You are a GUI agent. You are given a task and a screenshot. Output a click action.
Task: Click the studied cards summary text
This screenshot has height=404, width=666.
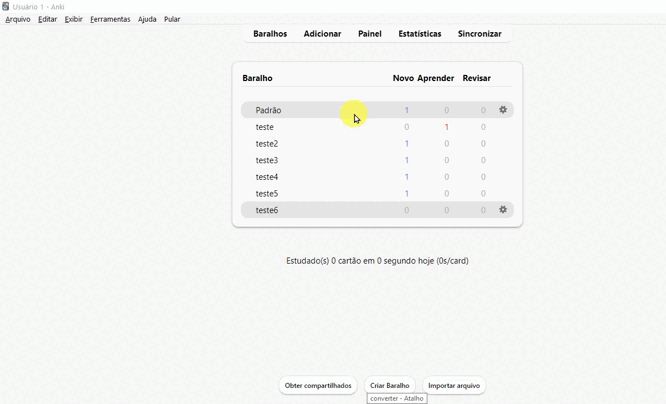tap(377, 261)
